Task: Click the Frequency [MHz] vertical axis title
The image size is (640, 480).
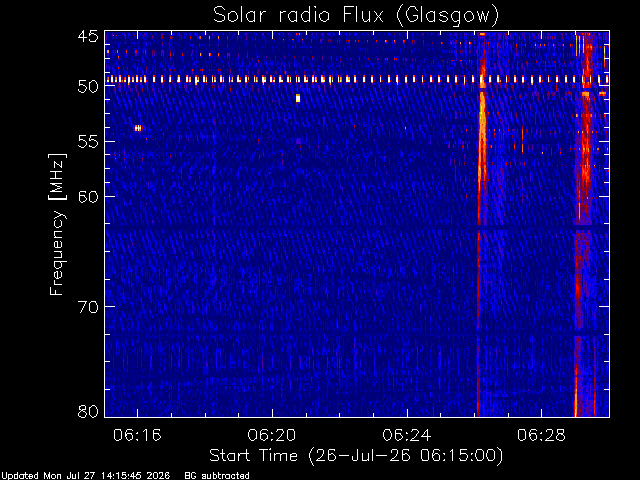Action: click(57, 224)
